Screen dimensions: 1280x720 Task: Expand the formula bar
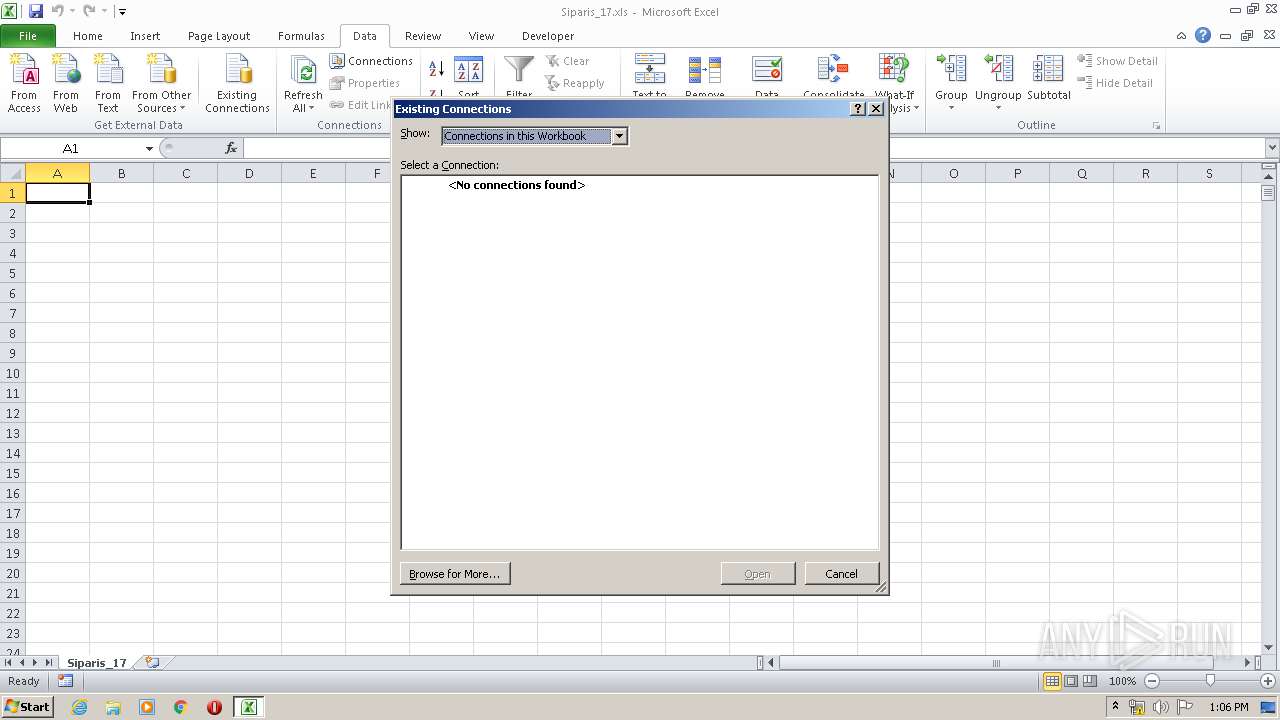pyautogui.click(x=1271, y=148)
